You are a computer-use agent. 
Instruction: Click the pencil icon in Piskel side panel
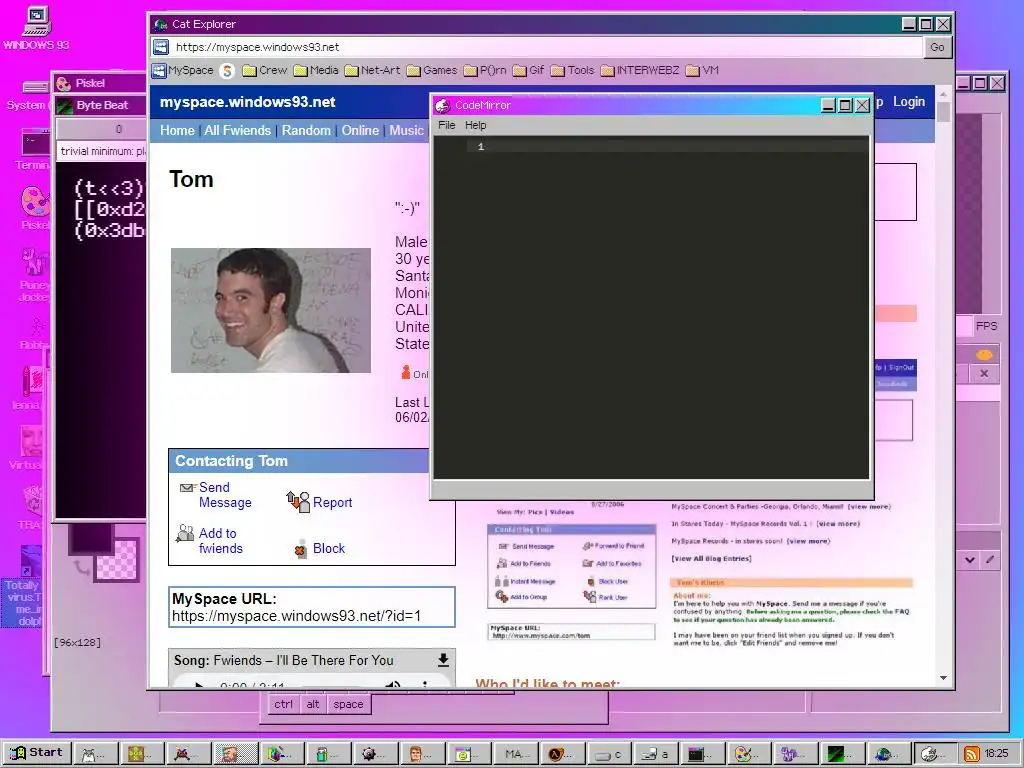[x=990, y=560]
